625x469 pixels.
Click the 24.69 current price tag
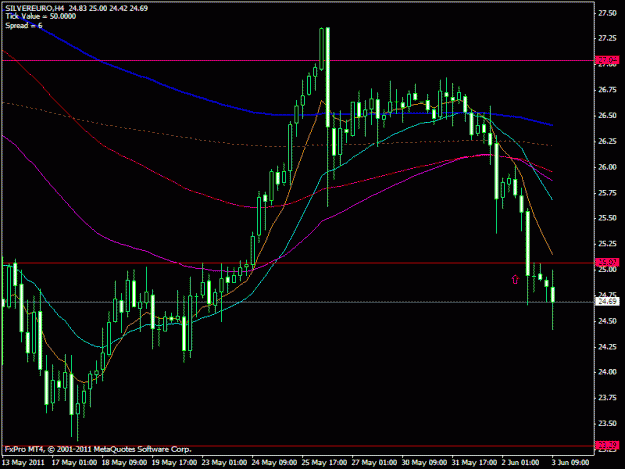(607, 302)
